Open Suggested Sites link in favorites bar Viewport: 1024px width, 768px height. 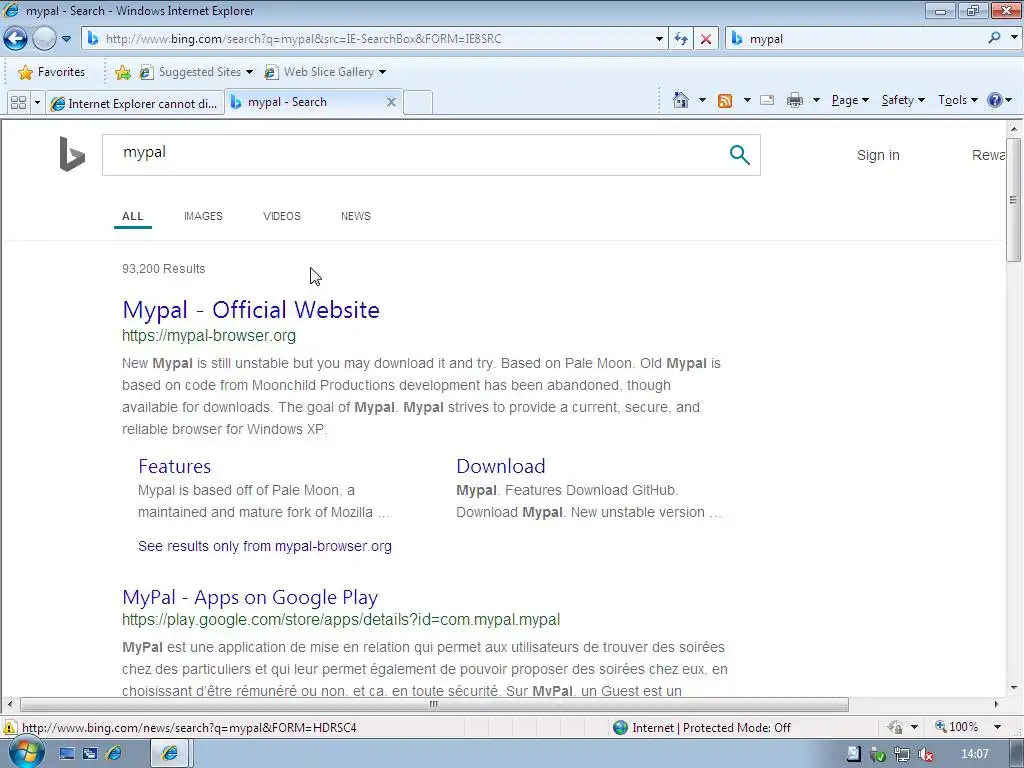[190, 72]
